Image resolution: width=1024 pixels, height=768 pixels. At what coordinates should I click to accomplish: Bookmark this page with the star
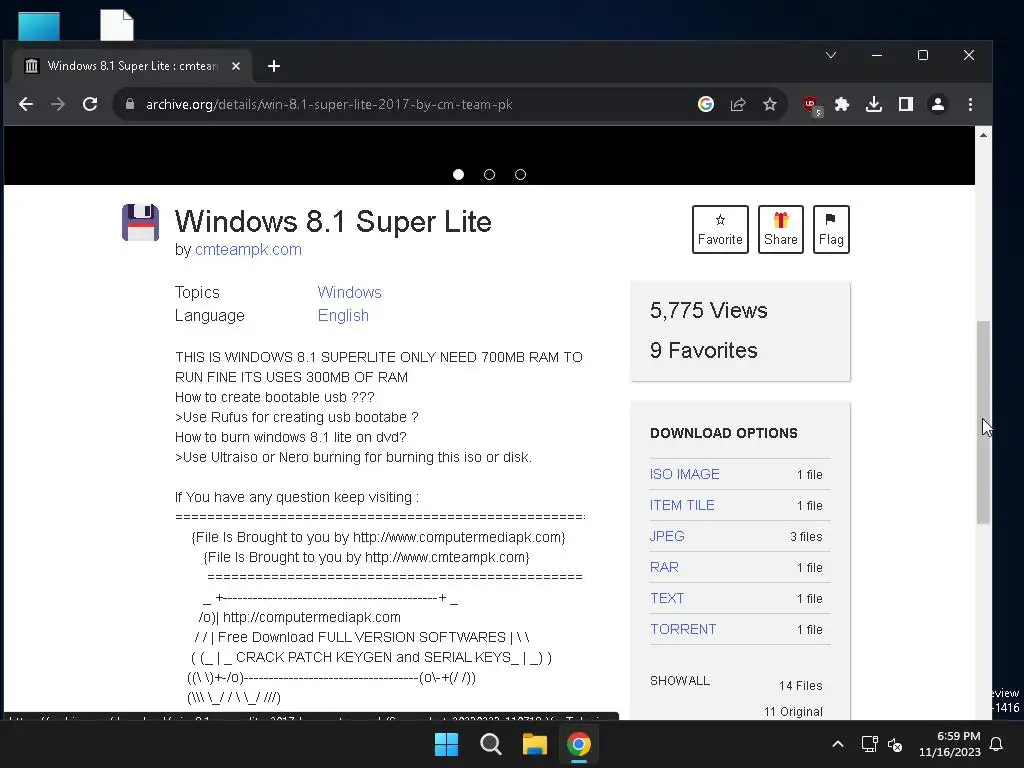(x=770, y=104)
